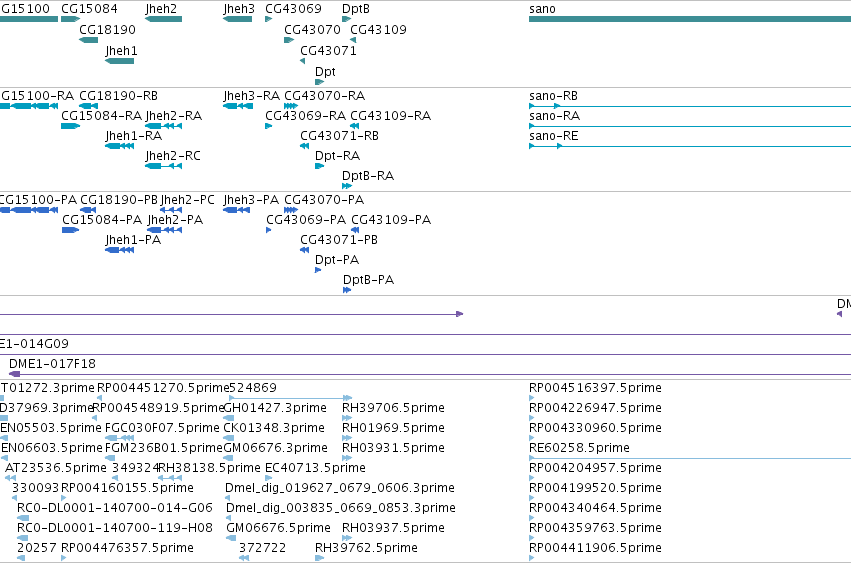Select transcript label CG43109-RA
Screen dimensions: 851x563
tap(391, 116)
